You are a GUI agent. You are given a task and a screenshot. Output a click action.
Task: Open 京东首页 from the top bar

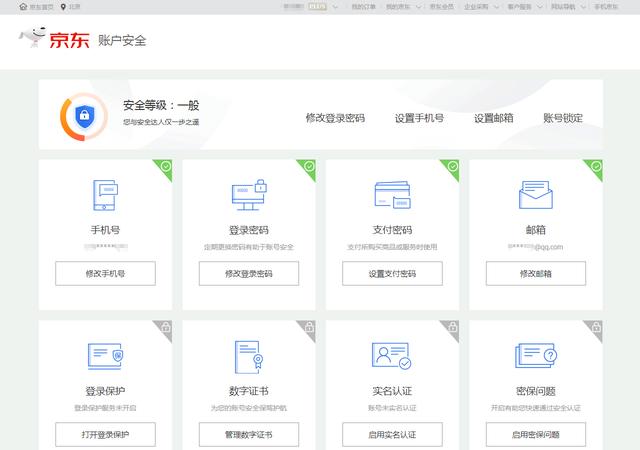[37, 7]
